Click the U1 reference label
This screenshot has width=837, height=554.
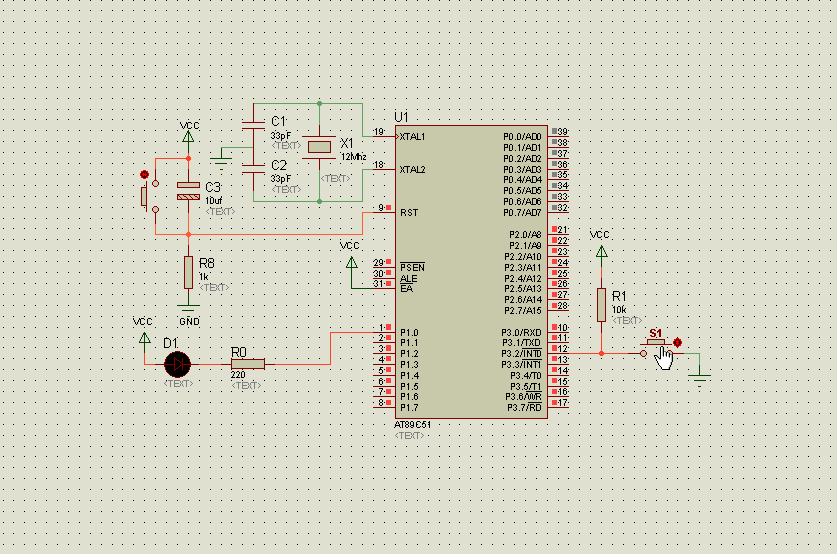click(x=401, y=117)
